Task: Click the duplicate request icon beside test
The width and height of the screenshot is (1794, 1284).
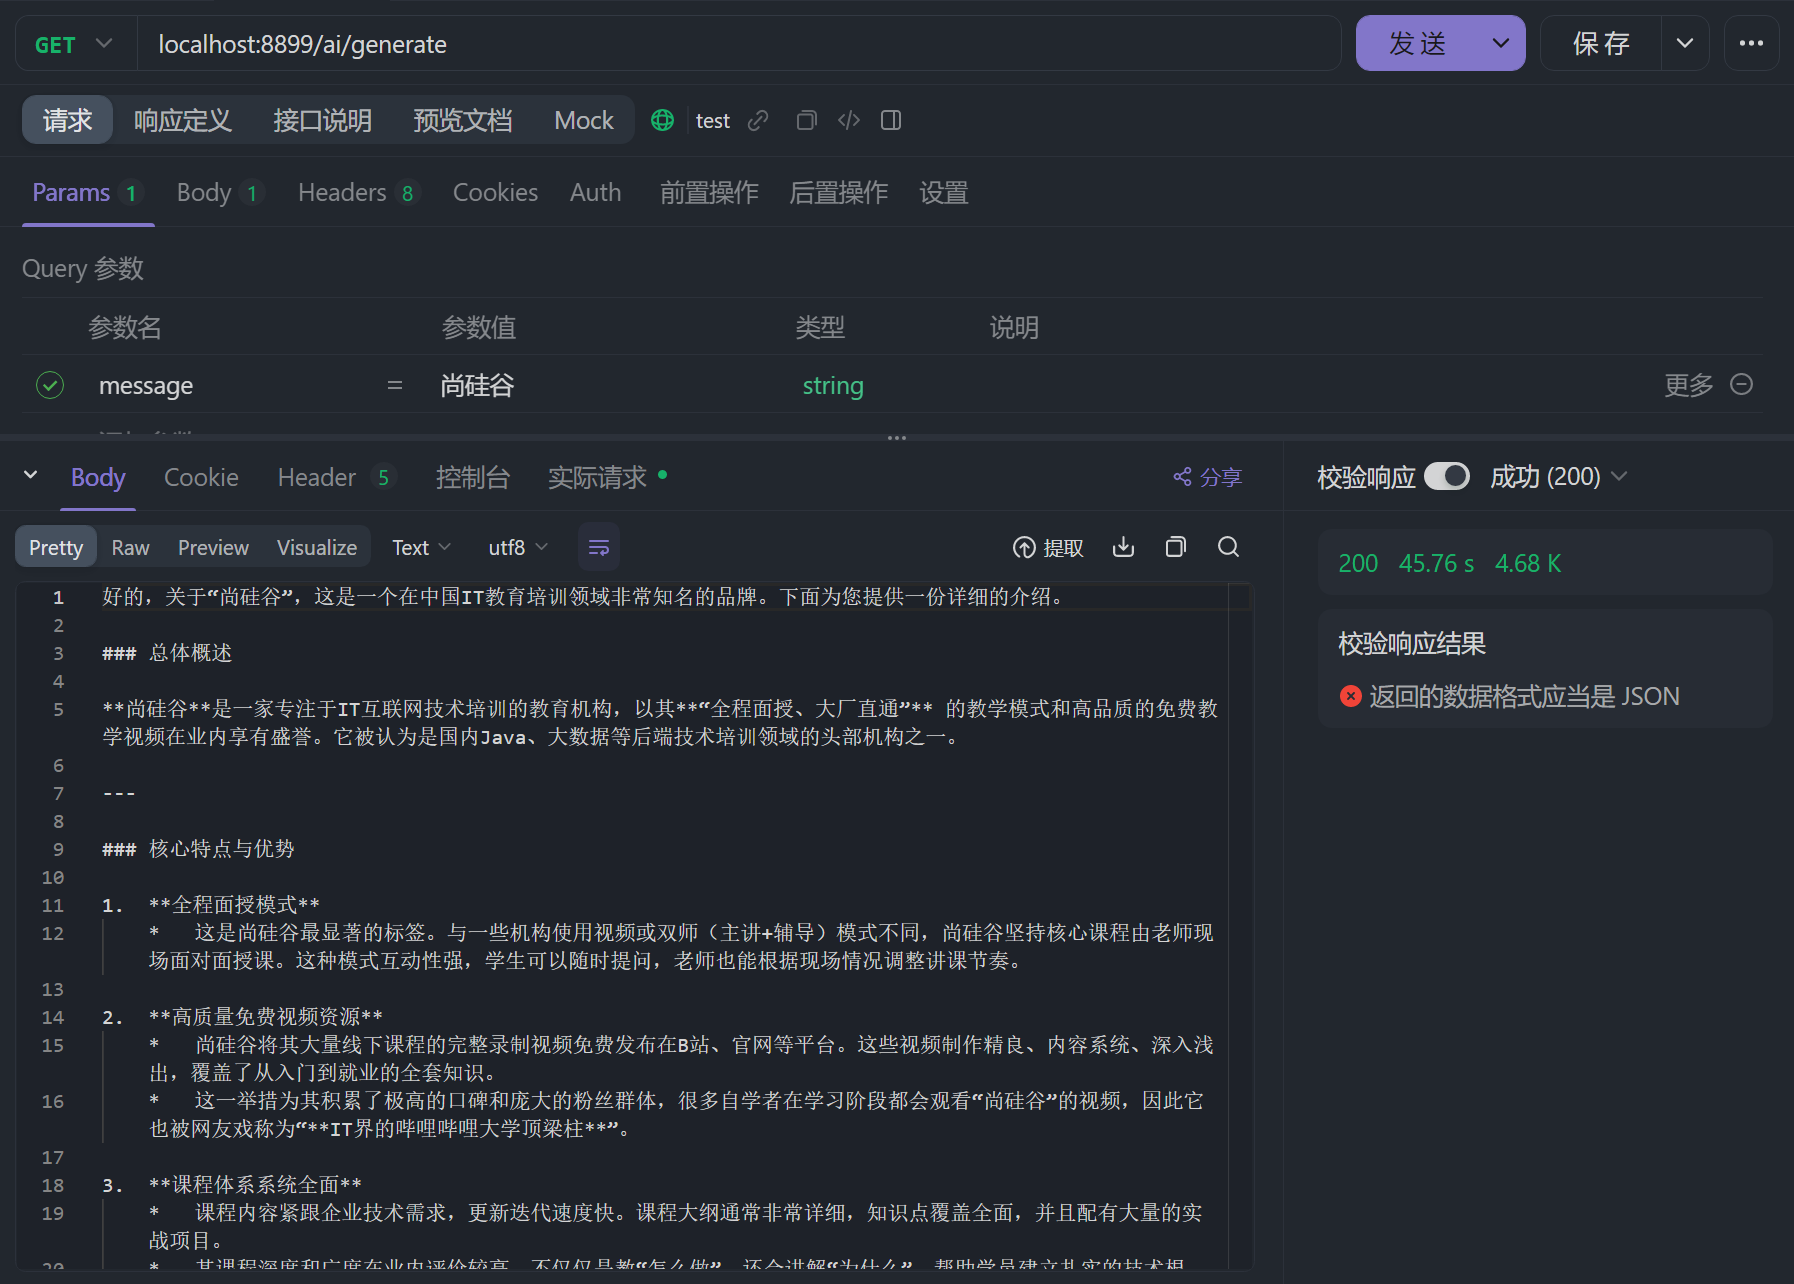Action: click(806, 120)
